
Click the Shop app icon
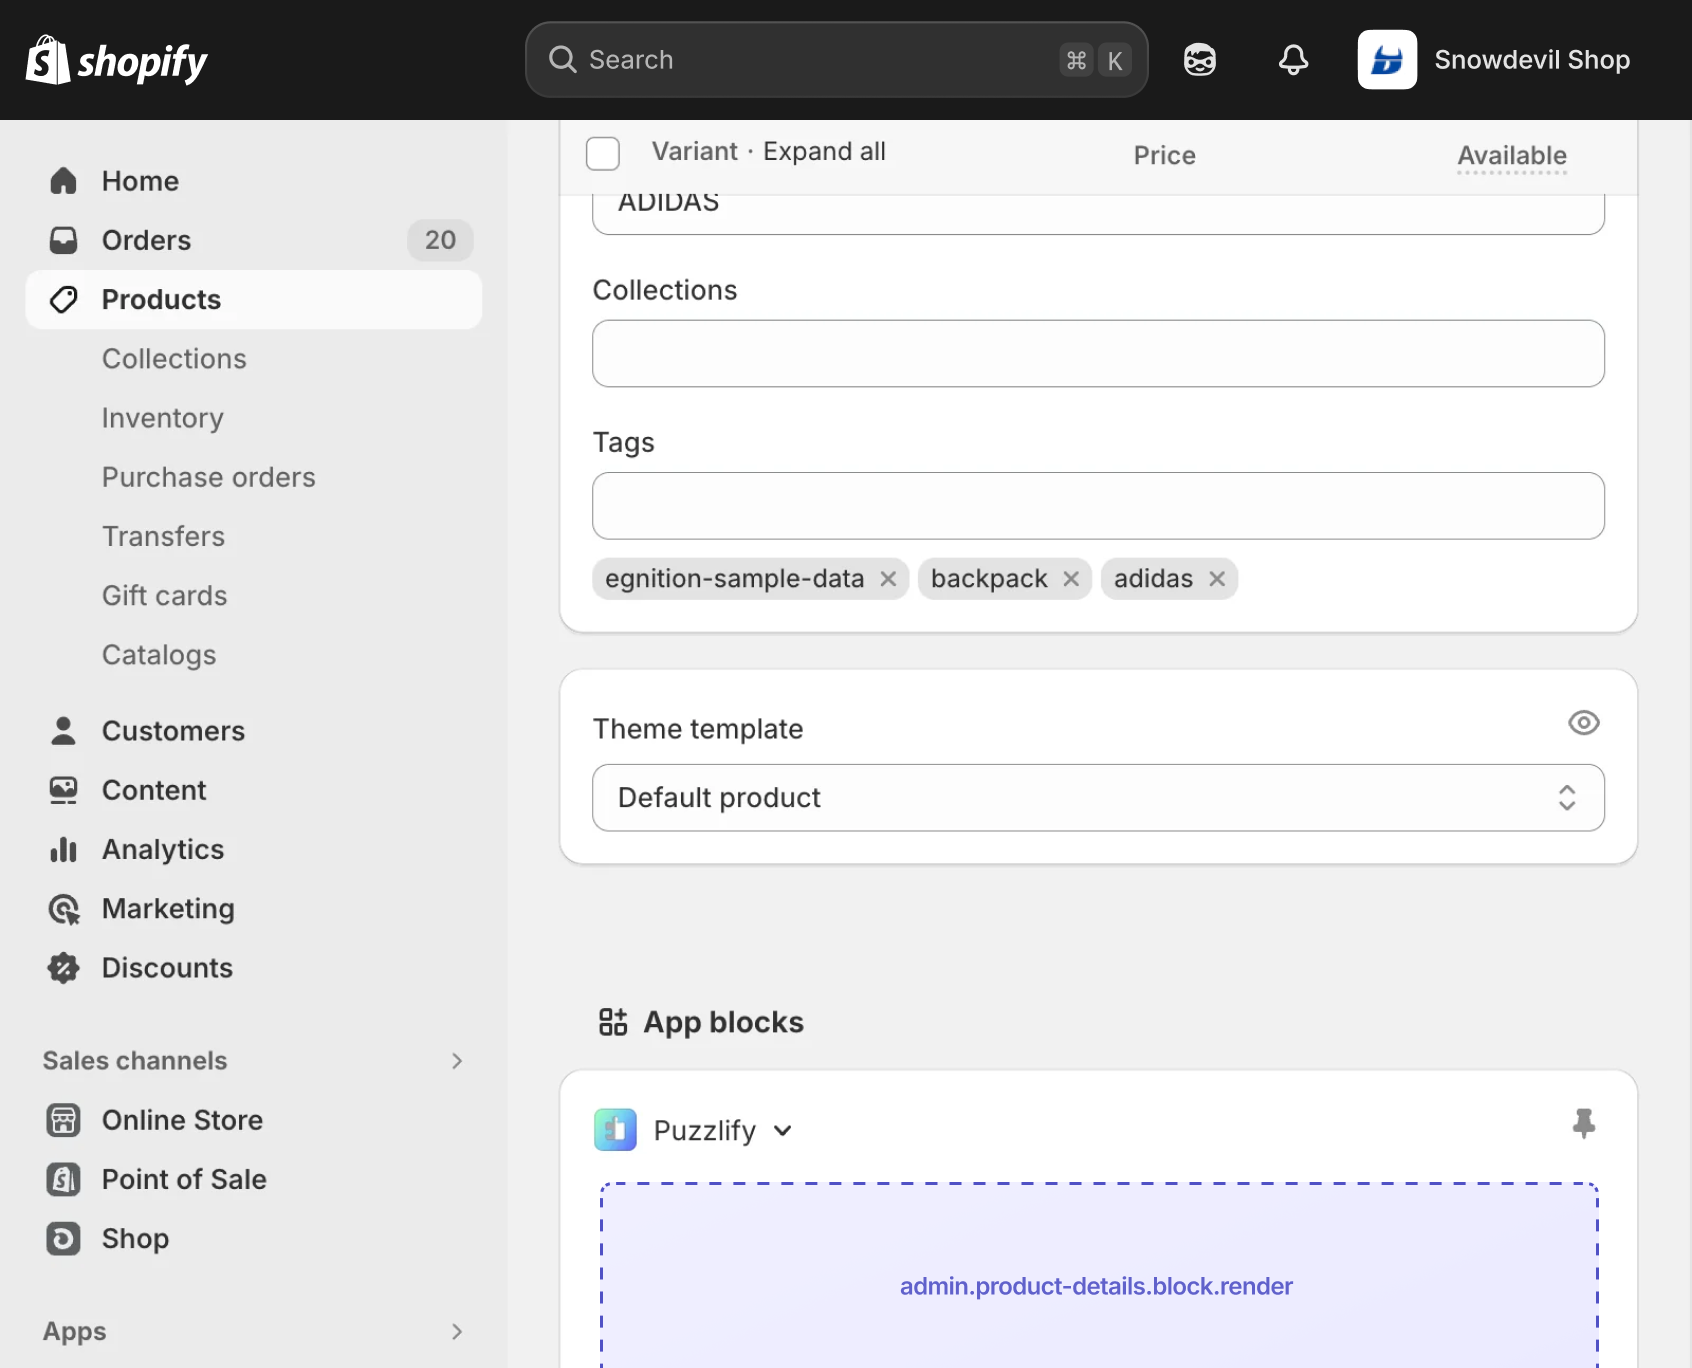pyautogui.click(x=63, y=1238)
